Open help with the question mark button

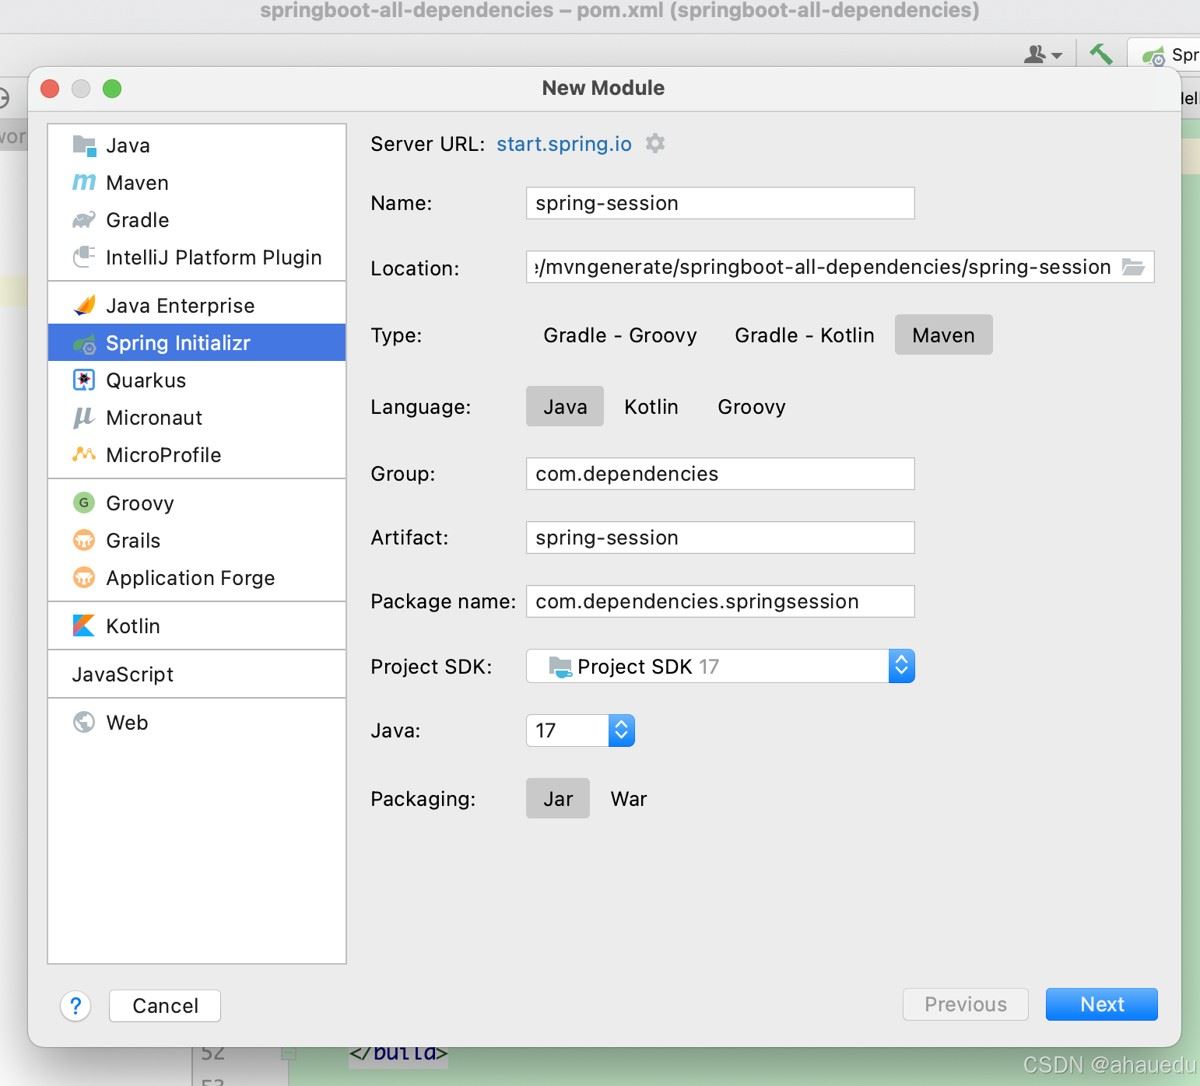tap(75, 1005)
